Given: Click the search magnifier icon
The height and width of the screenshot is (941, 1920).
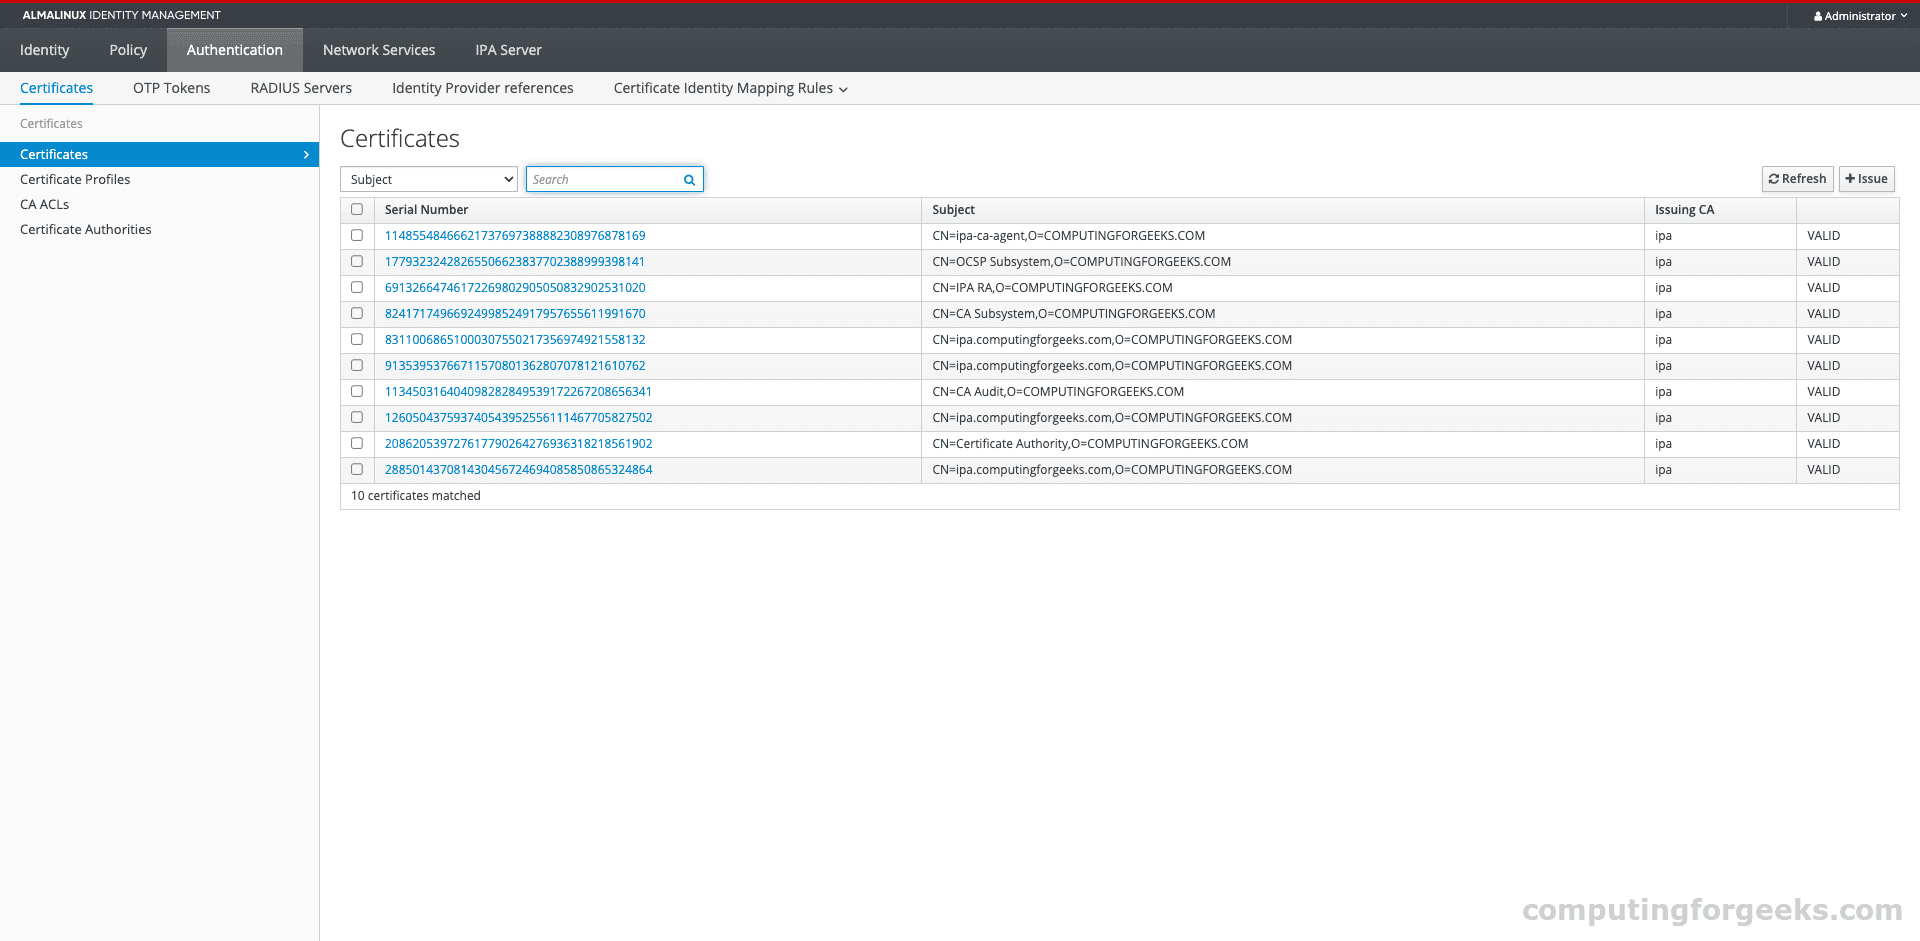Looking at the screenshot, I should tap(688, 179).
